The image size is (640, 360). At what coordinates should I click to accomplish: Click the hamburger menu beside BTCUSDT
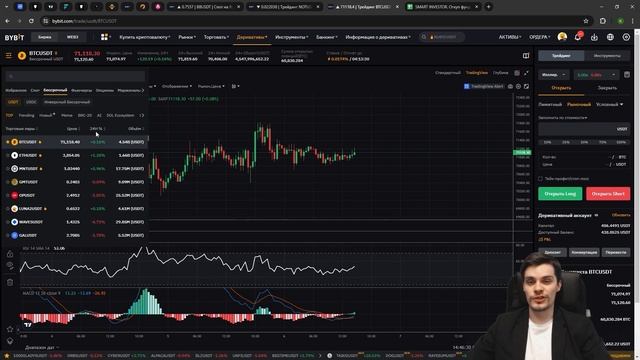click(x=9, y=56)
